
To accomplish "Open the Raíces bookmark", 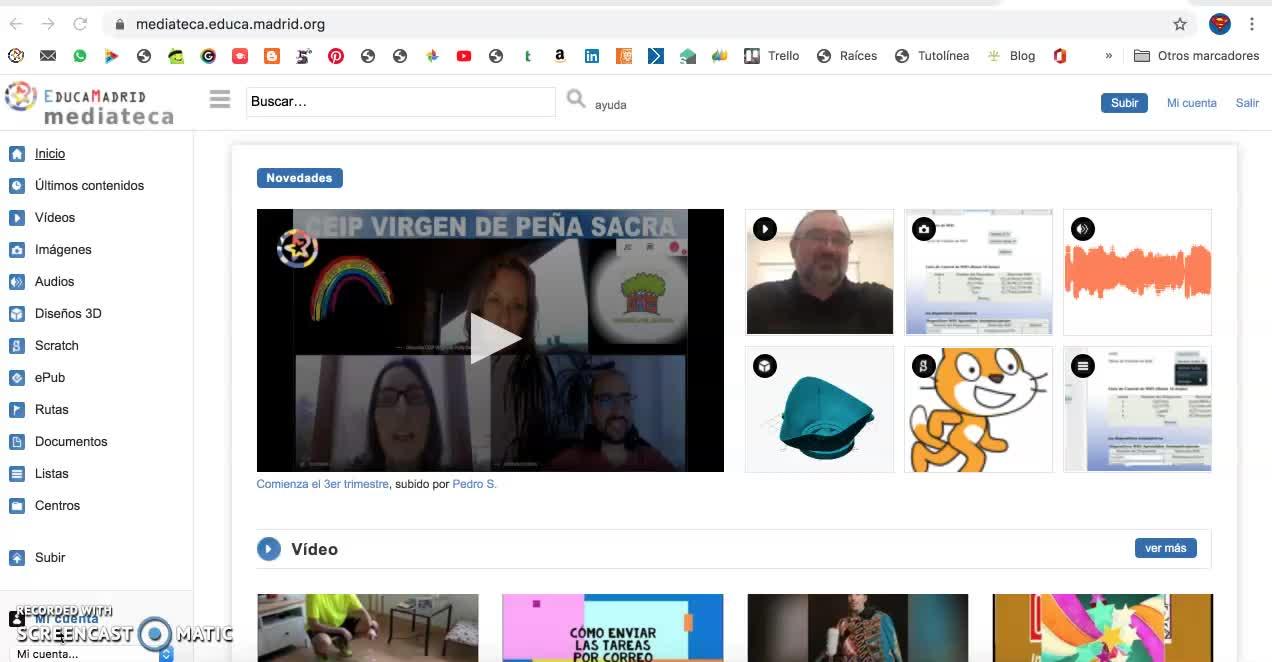I will pyautogui.click(x=847, y=56).
